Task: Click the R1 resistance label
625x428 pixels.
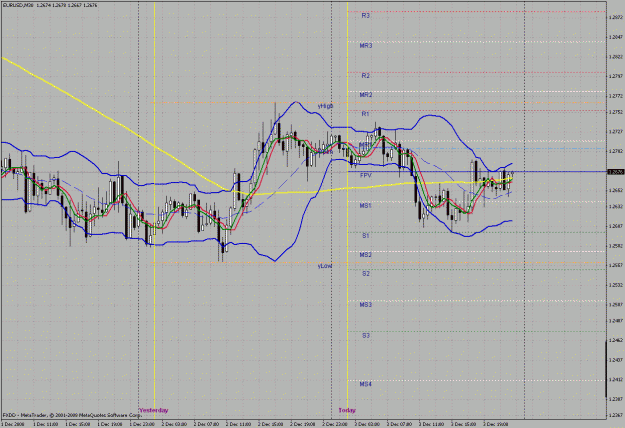Action: point(366,114)
